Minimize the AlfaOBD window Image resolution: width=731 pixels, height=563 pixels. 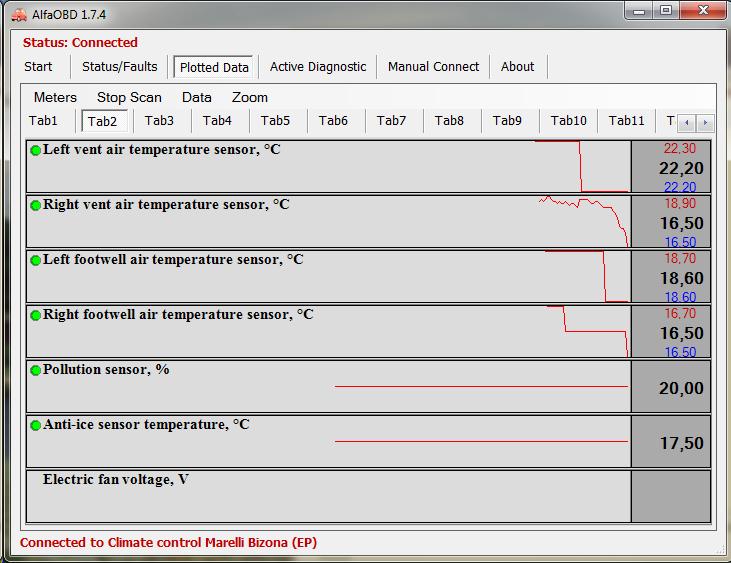coord(639,11)
